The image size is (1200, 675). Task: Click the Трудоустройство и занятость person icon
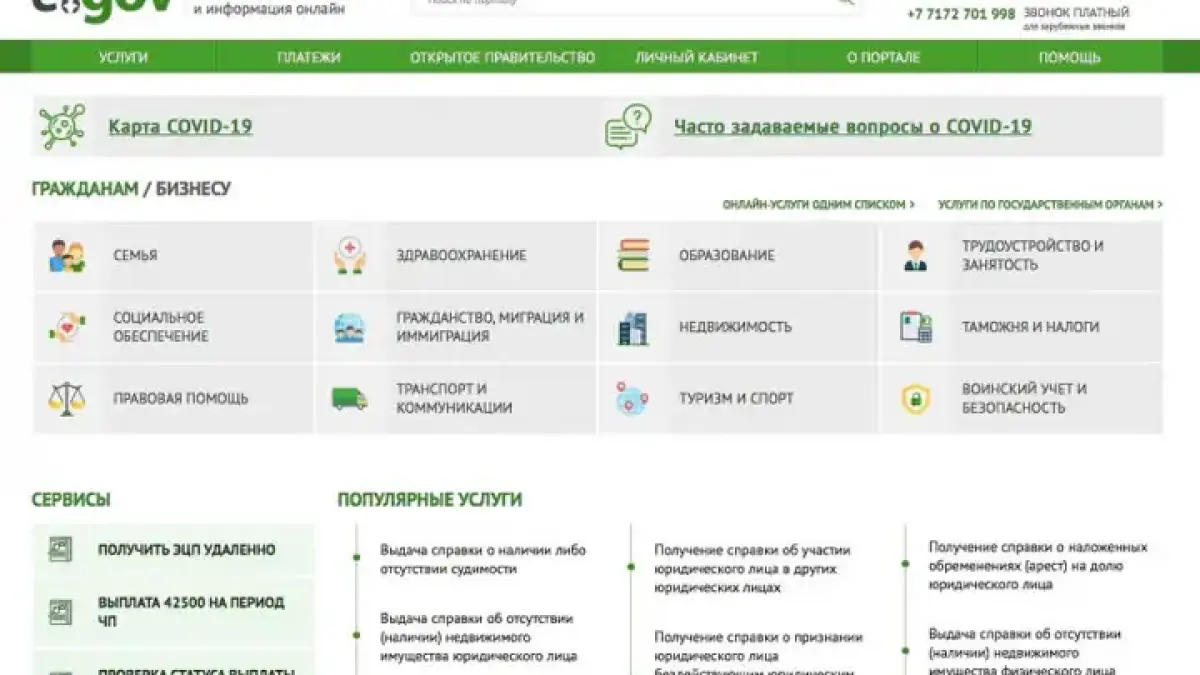point(915,256)
